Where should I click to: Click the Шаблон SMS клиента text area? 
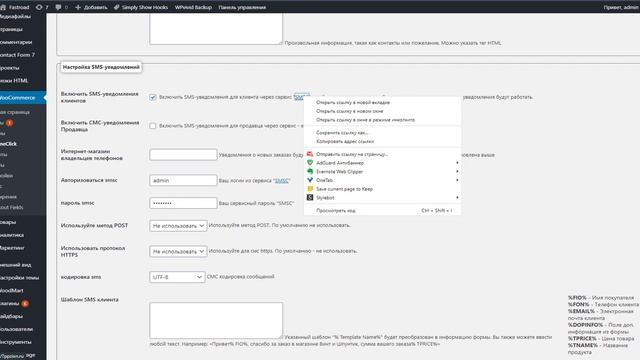coord(216,320)
